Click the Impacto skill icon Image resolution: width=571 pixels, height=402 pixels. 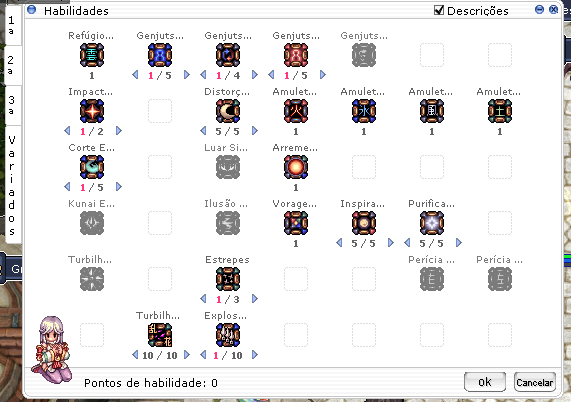tap(92, 111)
